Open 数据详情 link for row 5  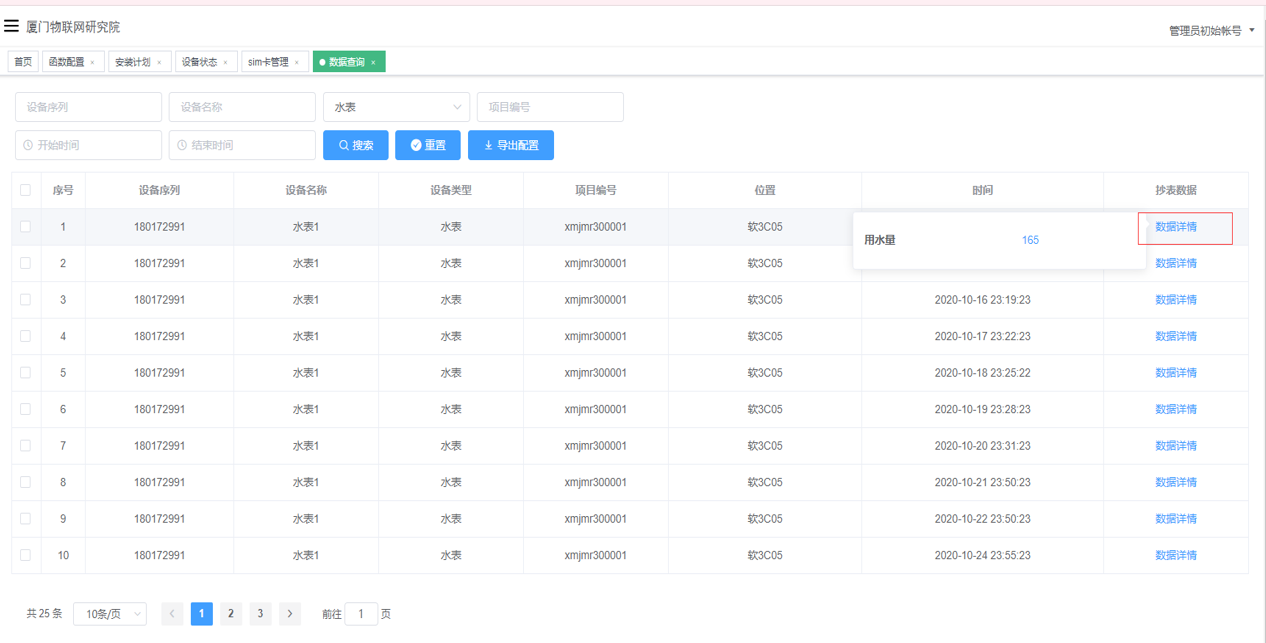click(x=1175, y=373)
